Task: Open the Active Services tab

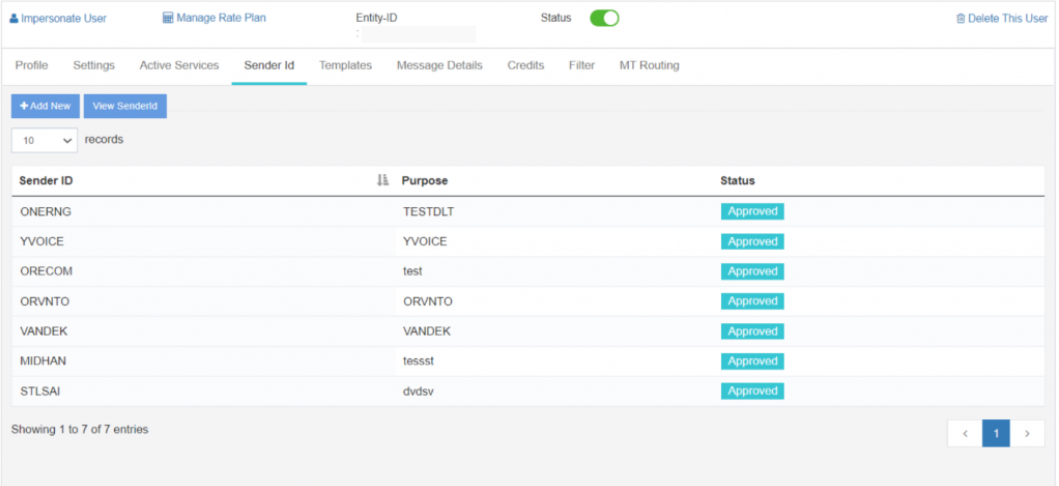Action: (x=179, y=66)
